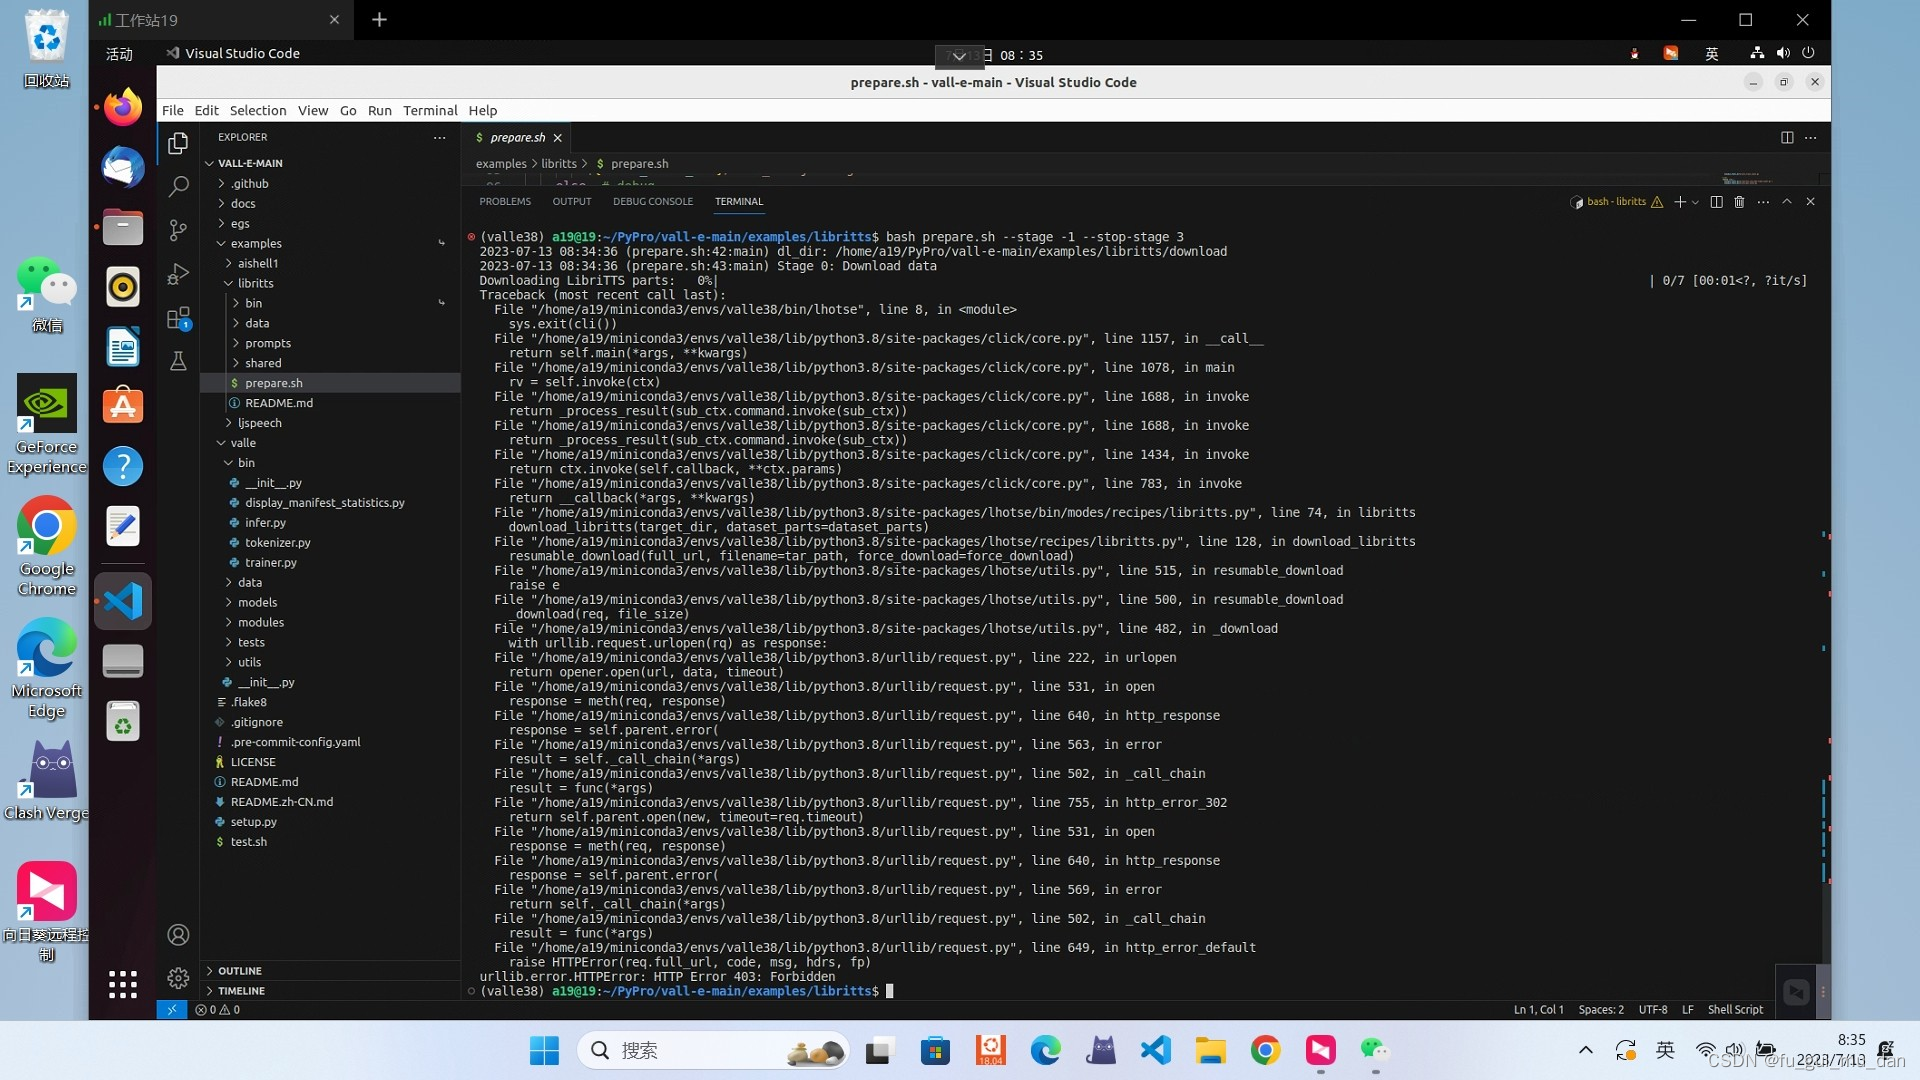Select bash - libritts terminal label

tap(1616, 202)
